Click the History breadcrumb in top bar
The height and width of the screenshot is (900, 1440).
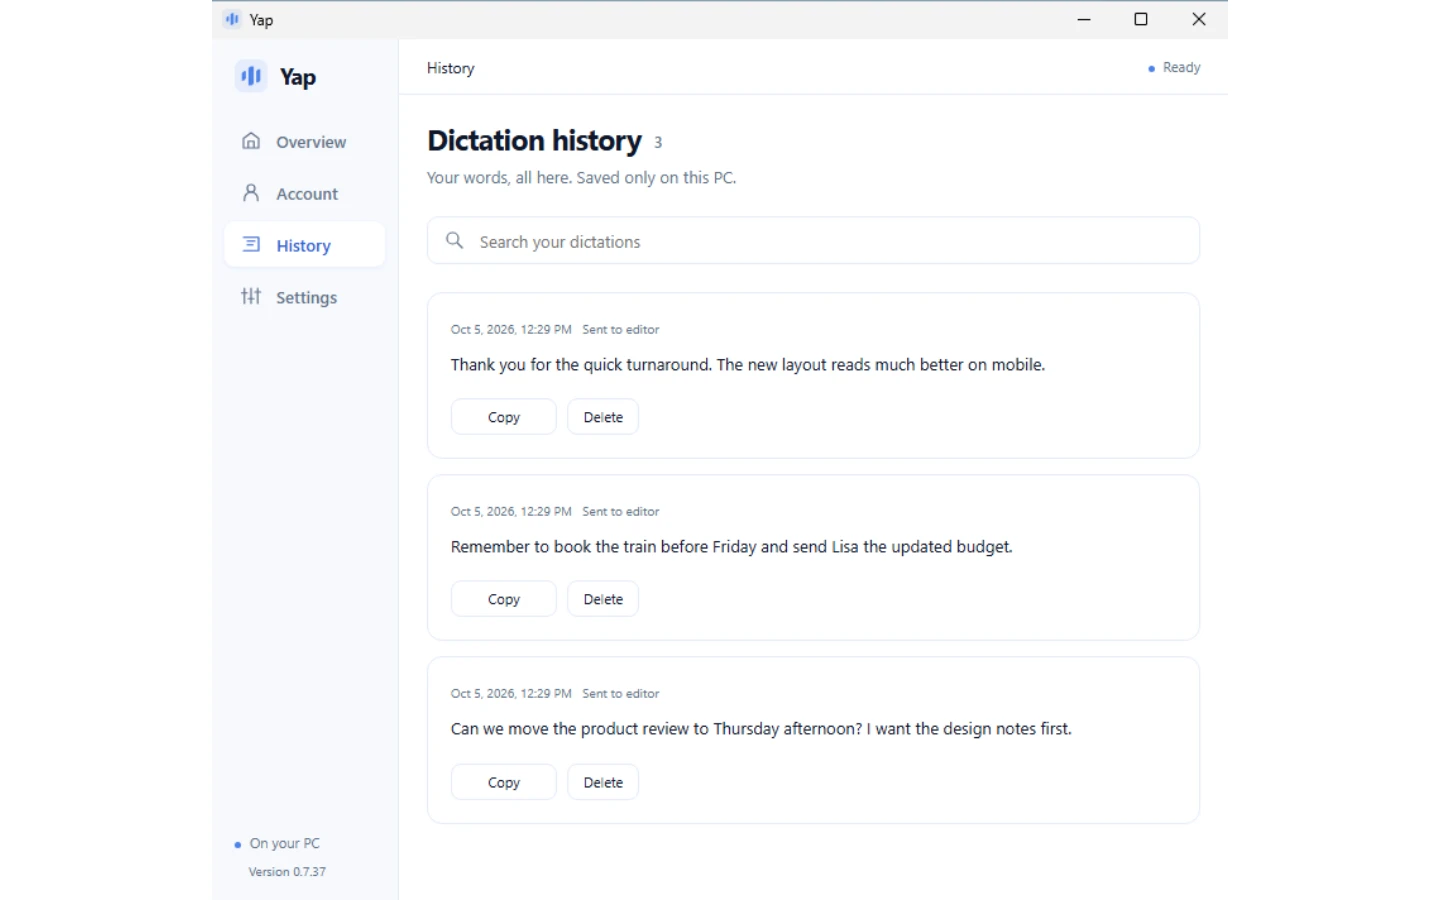pos(451,68)
